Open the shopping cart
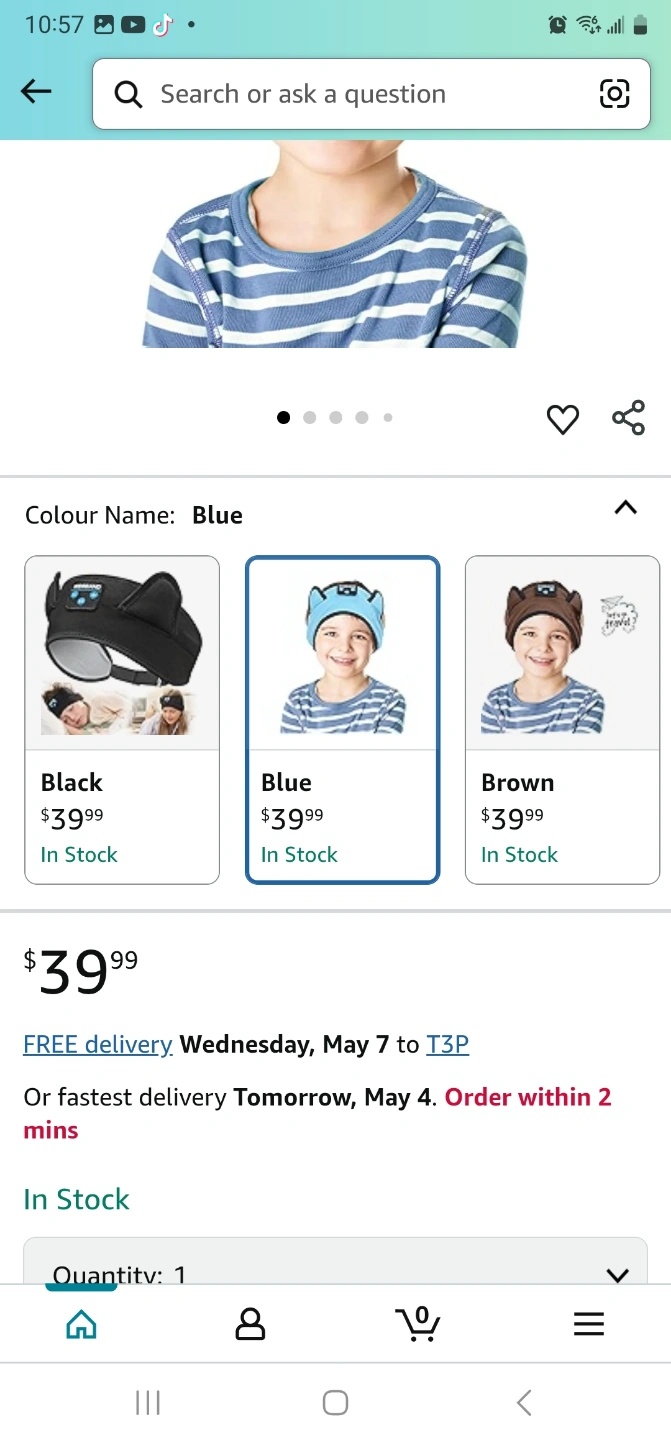The height and width of the screenshot is (1440, 671). [x=418, y=1324]
